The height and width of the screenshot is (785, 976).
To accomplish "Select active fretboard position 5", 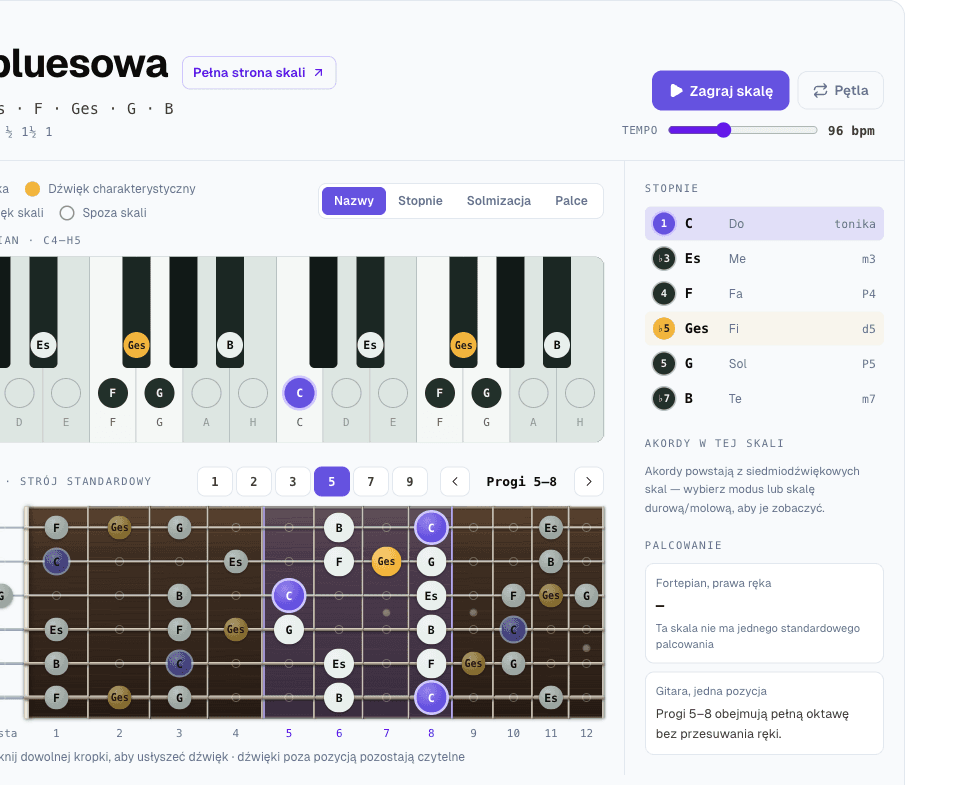I will (x=332, y=481).
